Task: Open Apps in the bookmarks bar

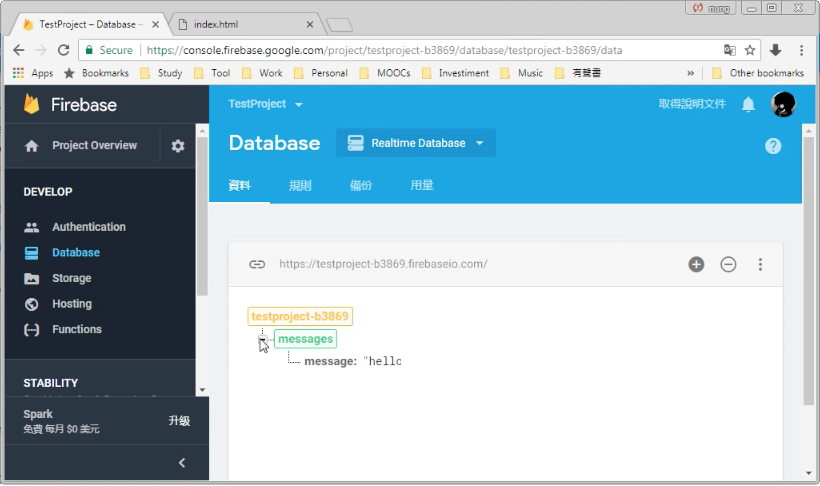Action: click(x=33, y=73)
